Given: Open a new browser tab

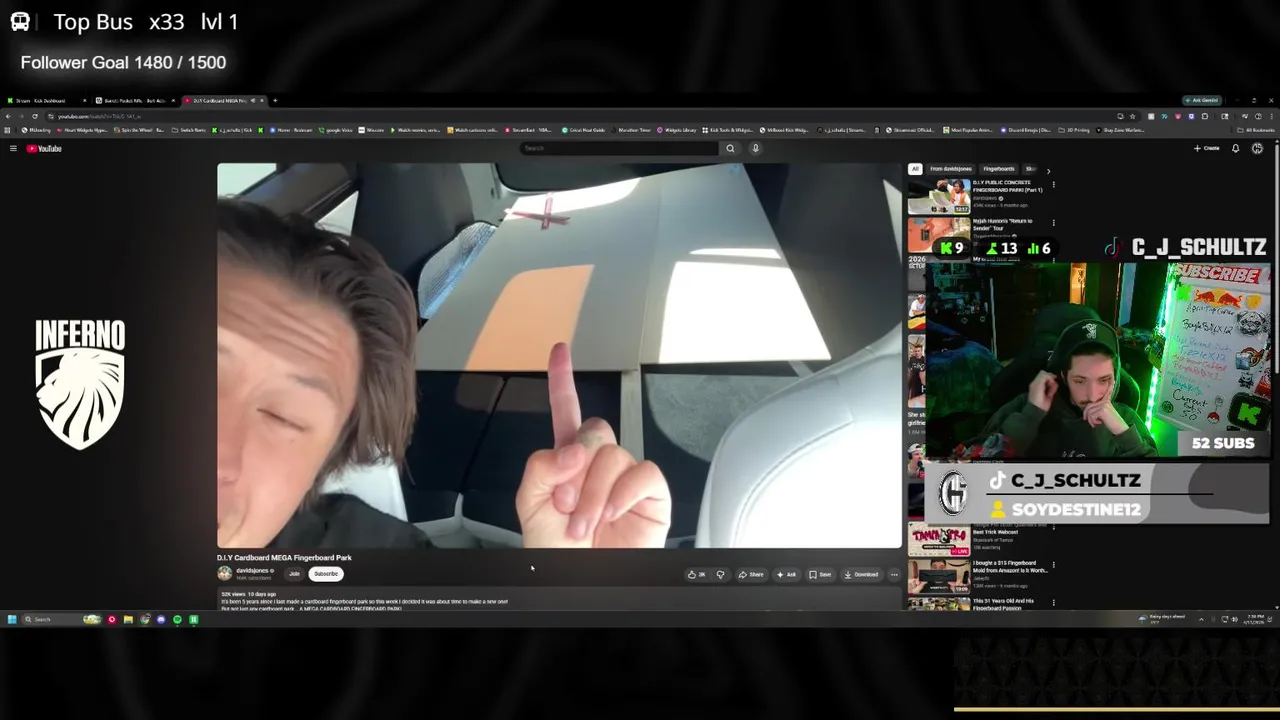Looking at the screenshot, I should click(275, 100).
